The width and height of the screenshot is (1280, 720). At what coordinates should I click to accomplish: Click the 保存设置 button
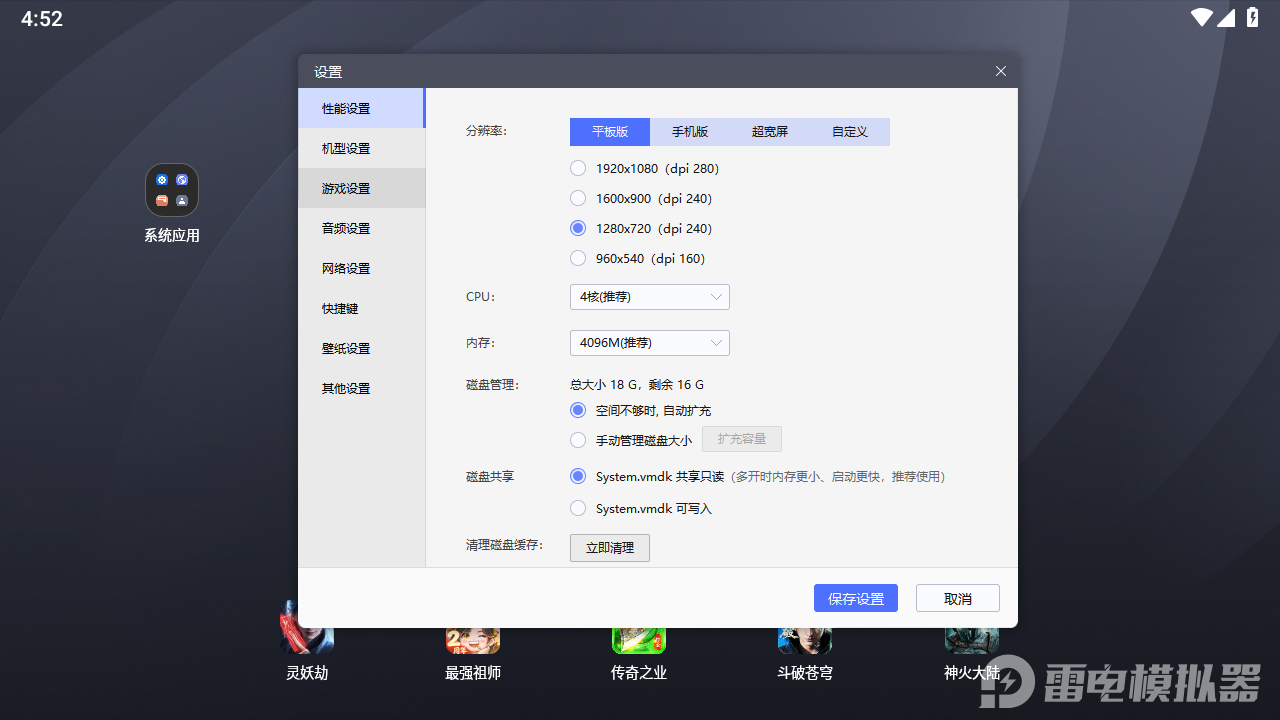pyautogui.click(x=855, y=598)
